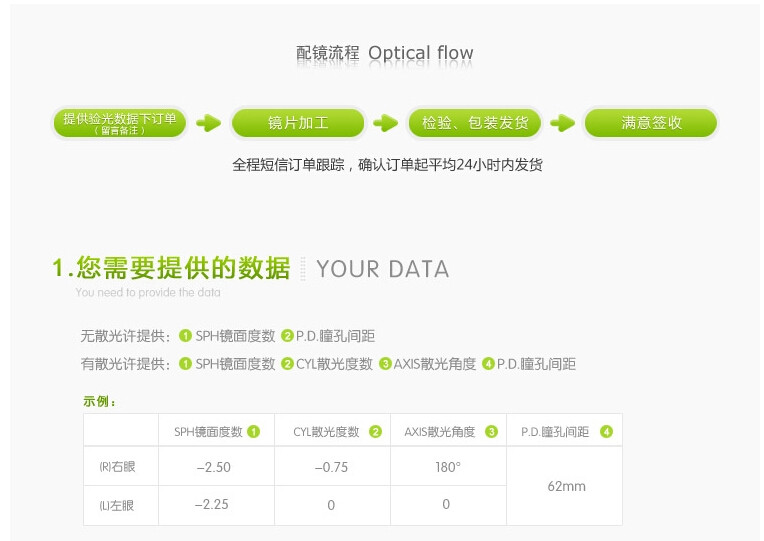Click the 镜片加工 step button
764x541 pixels.
pos(298,123)
